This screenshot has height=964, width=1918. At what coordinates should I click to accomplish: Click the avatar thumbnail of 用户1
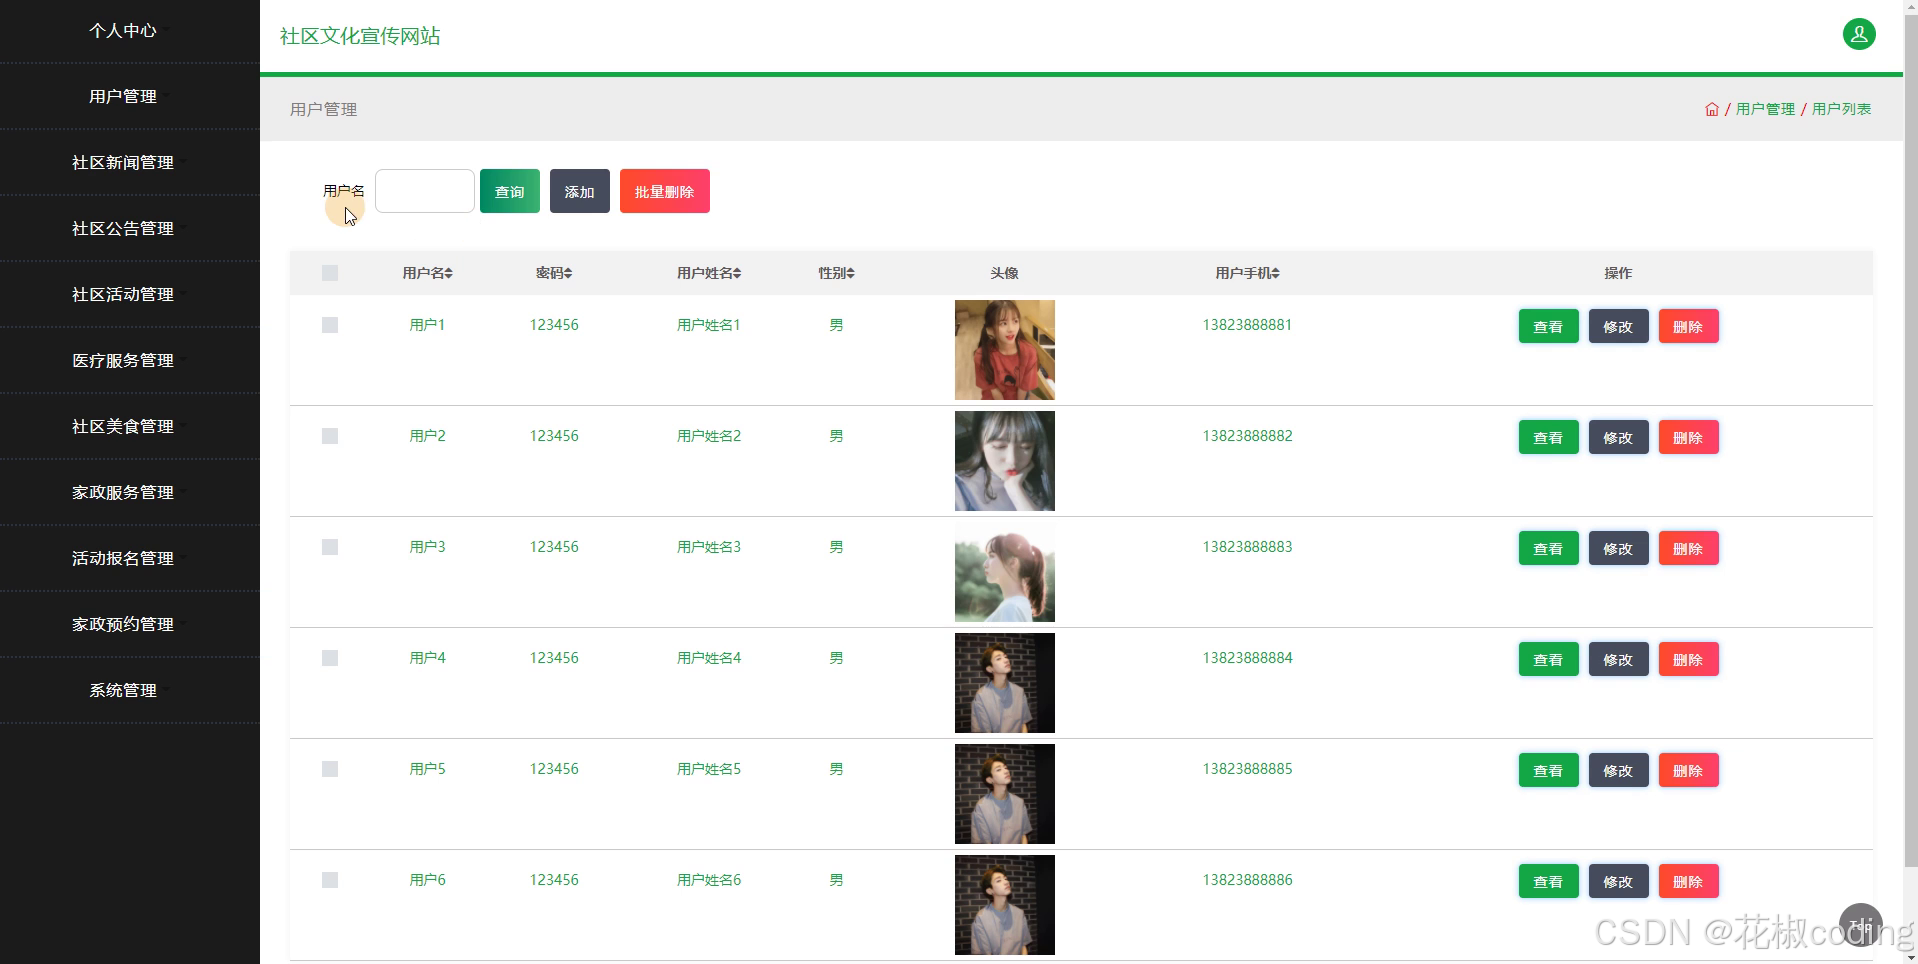(1005, 350)
